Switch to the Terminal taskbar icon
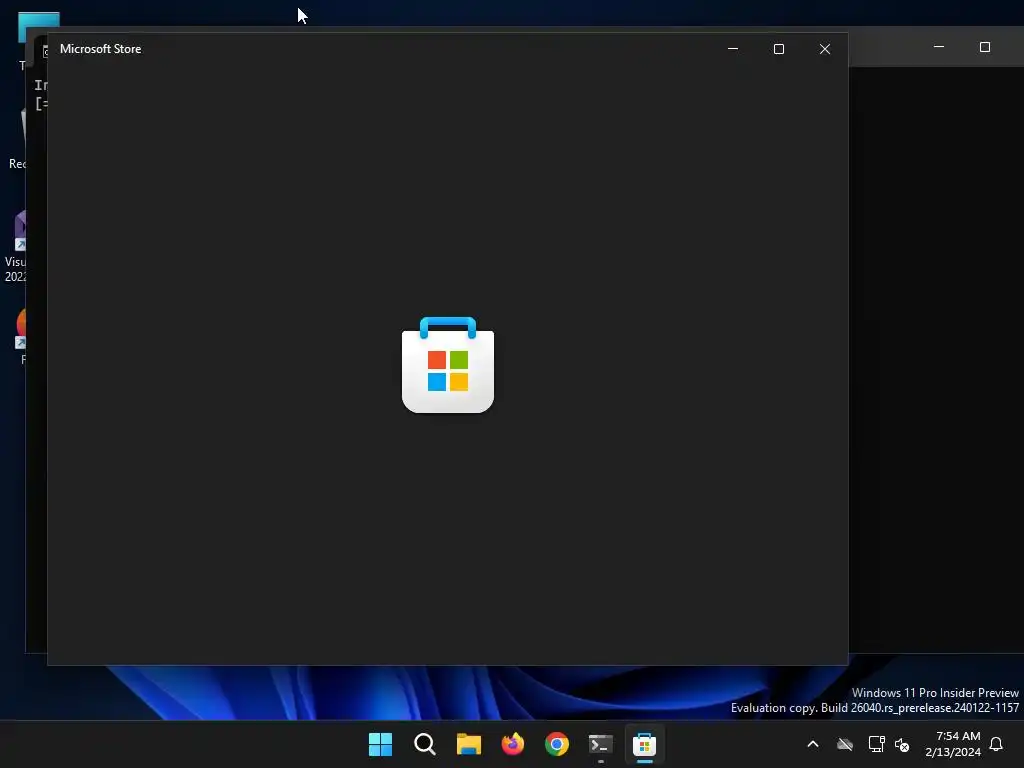 click(x=601, y=744)
